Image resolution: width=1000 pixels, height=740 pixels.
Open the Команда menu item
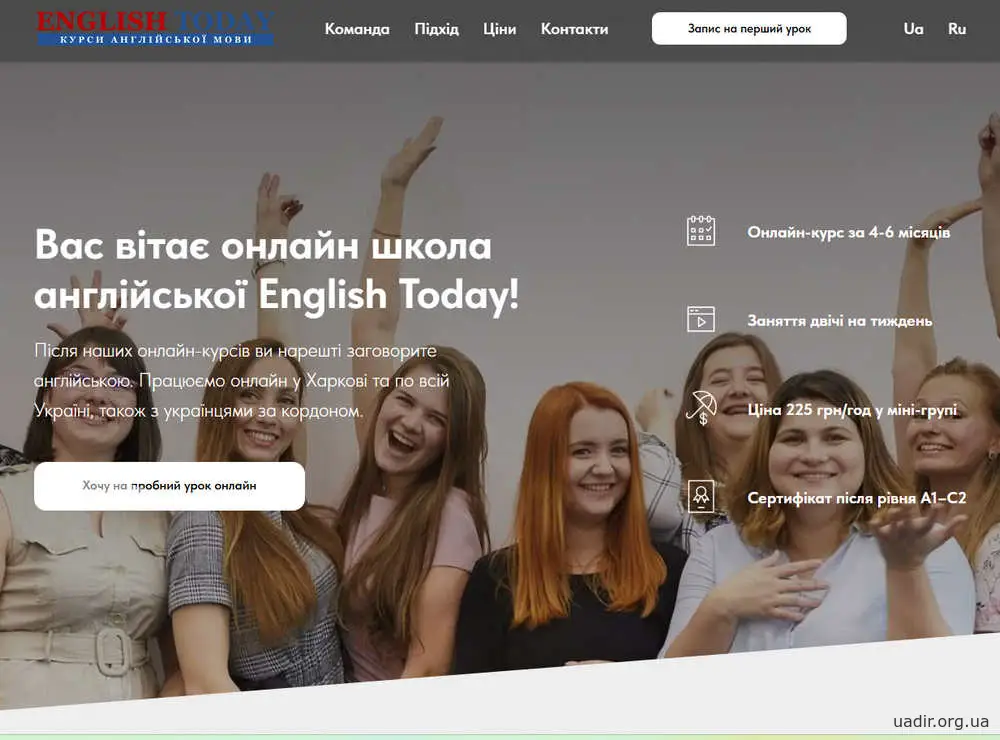point(357,29)
